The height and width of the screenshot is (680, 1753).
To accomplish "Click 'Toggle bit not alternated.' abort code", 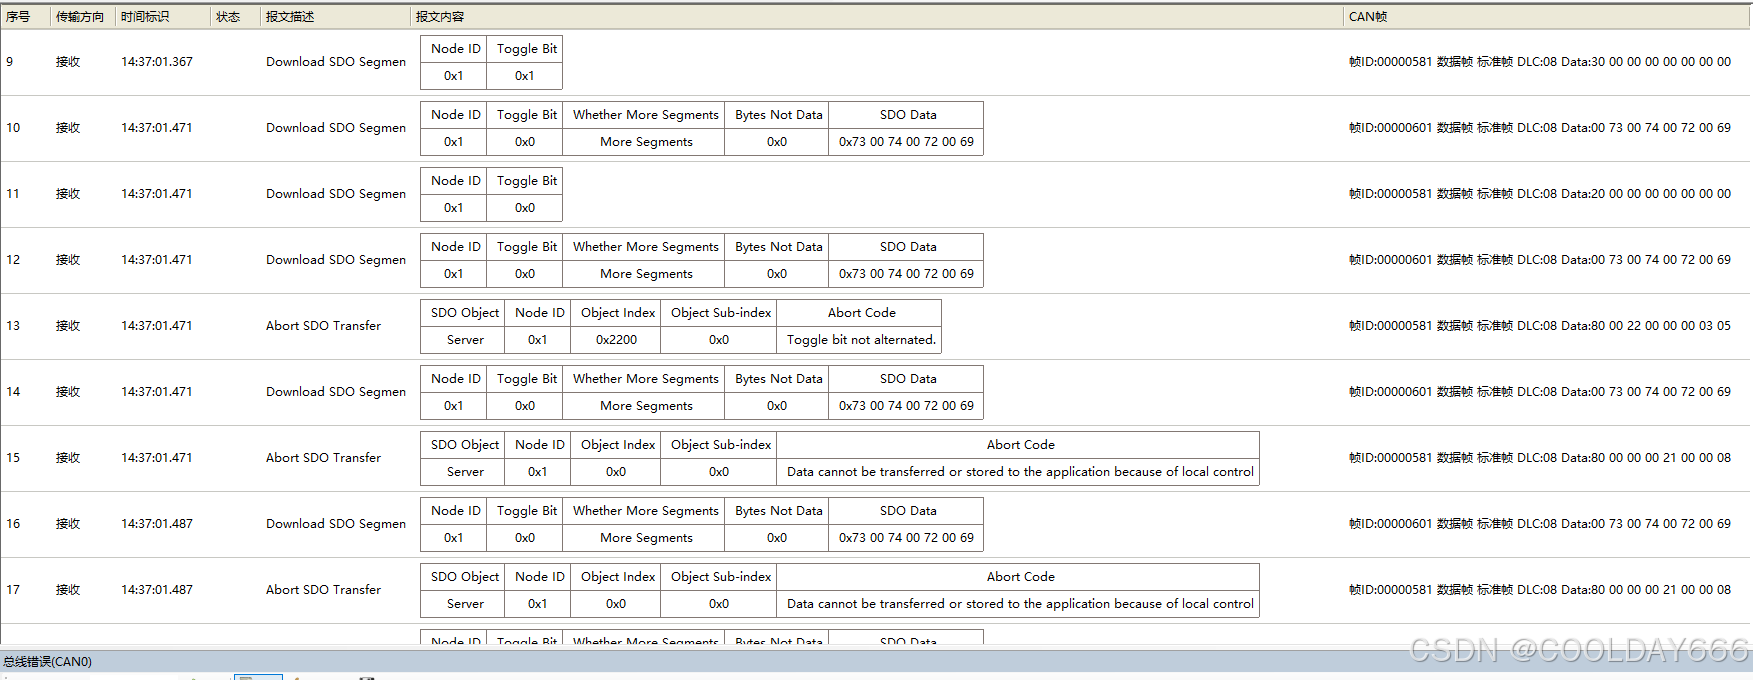I will pos(861,340).
